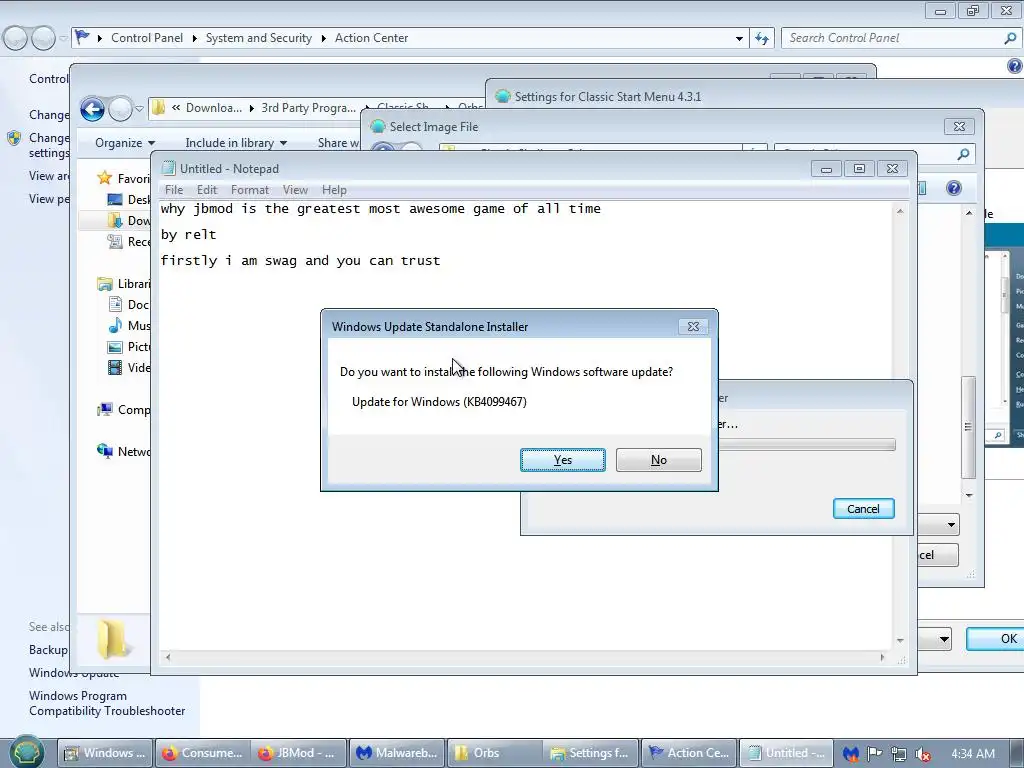
Task: Refresh the Control Panel address bar
Action: click(x=762, y=39)
